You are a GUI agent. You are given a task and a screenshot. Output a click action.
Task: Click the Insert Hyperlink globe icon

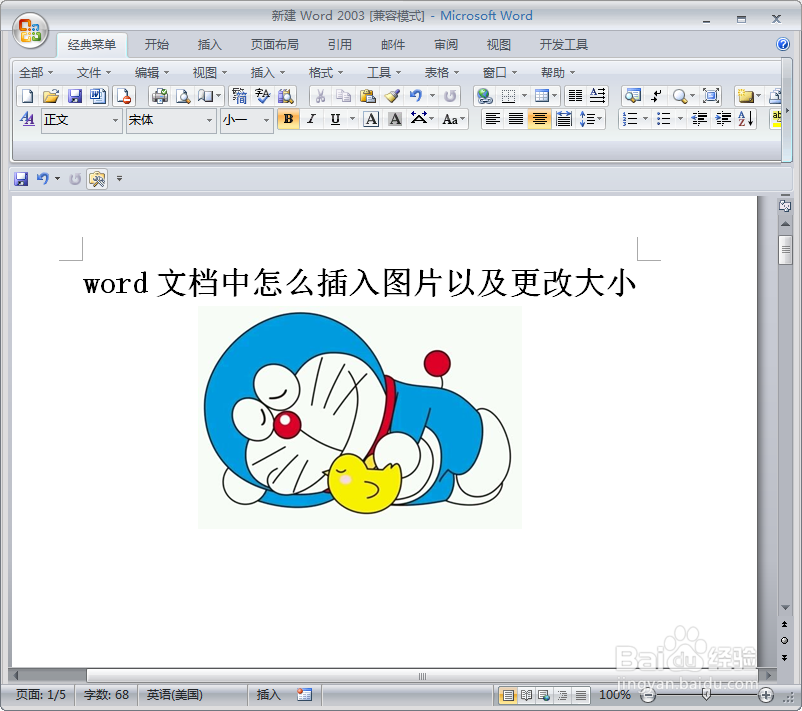[x=484, y=96]
